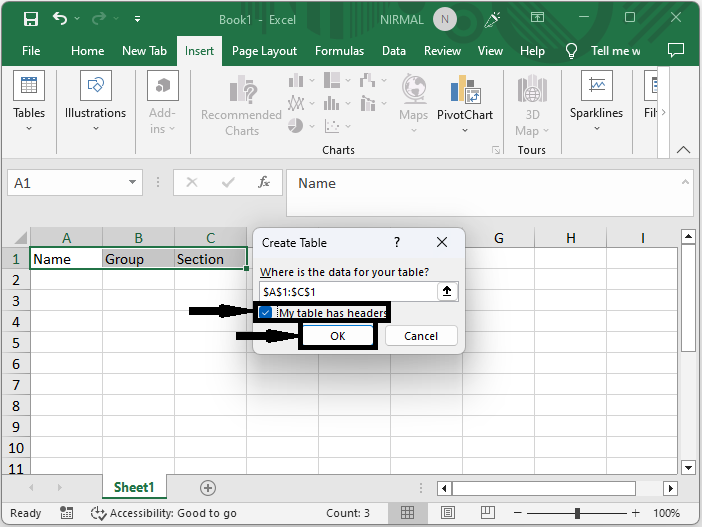Switch to the Home tab
Viewport: 702px width, 527px height.
tap(87, 51)
